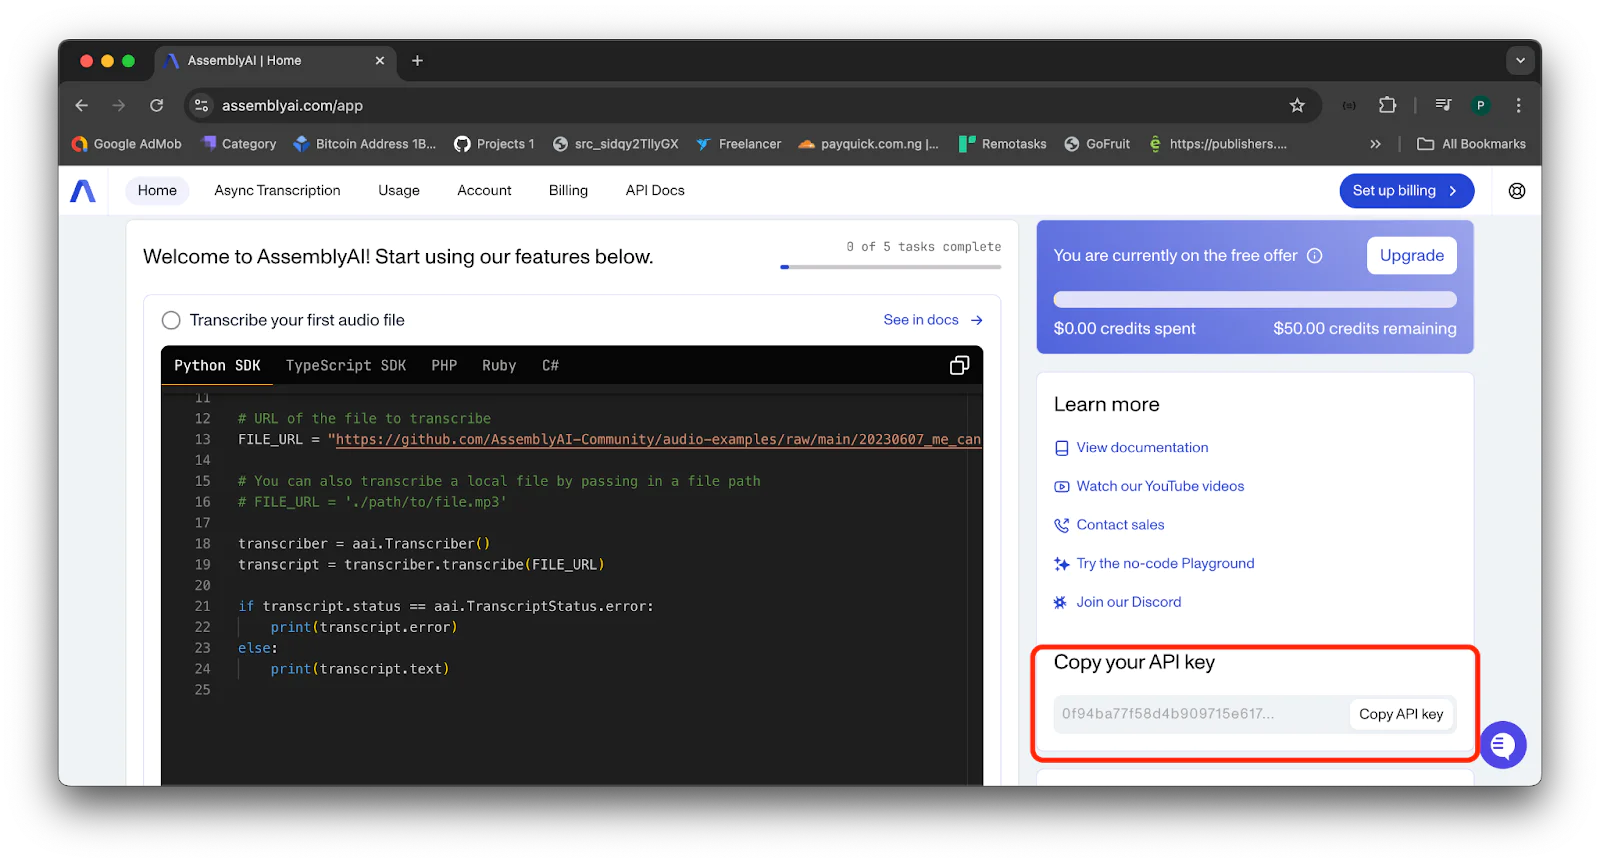Open the browser extensions puzzle icon

[x=1387, y=105]
